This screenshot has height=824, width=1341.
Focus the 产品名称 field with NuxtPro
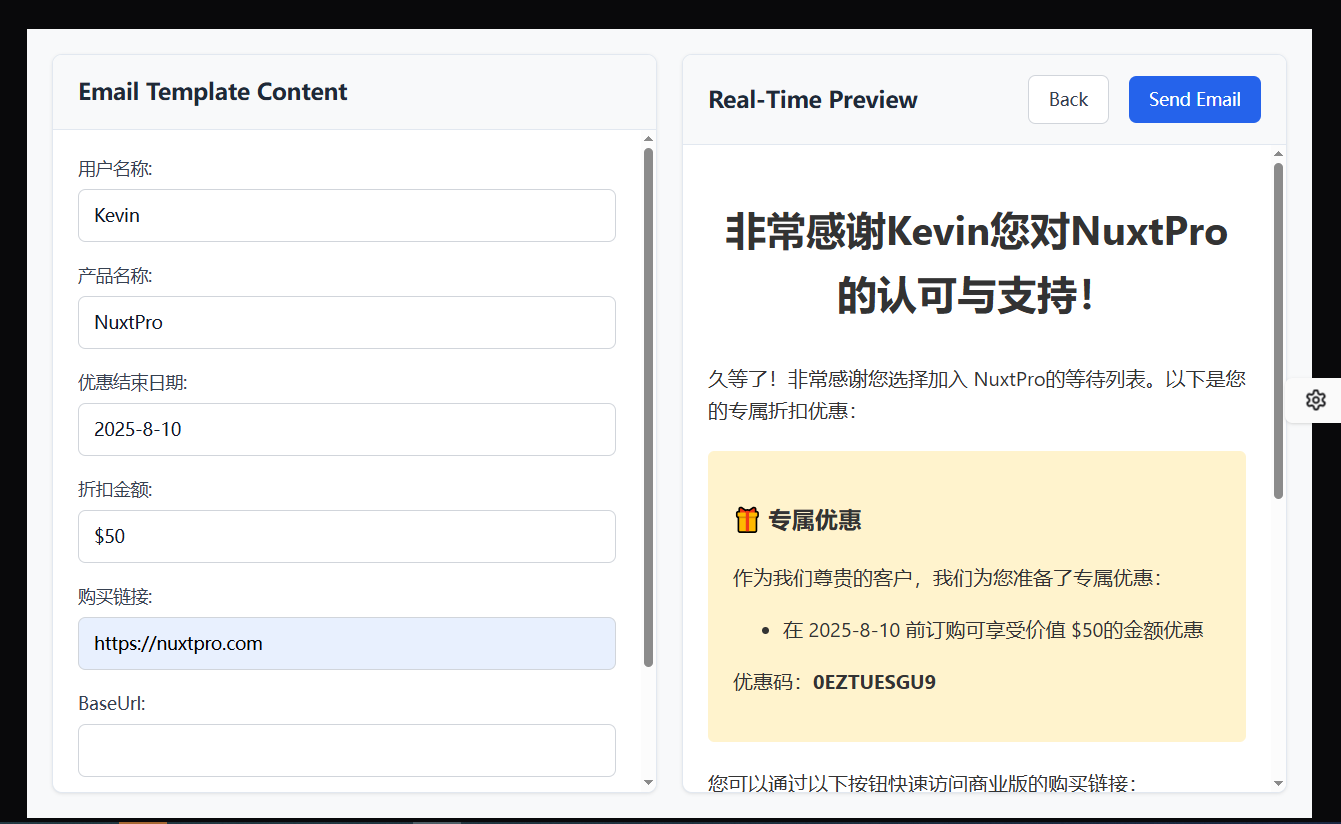point(347,322)
